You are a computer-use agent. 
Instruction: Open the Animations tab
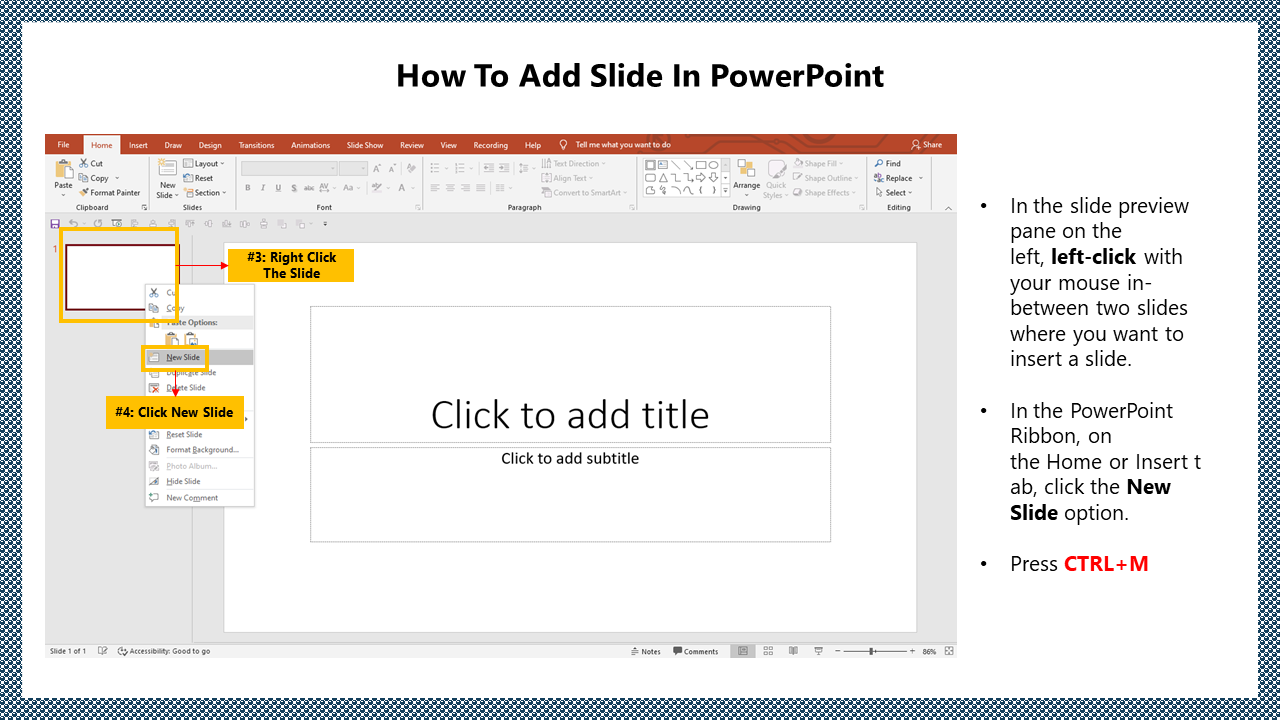[x=310, y=145]
